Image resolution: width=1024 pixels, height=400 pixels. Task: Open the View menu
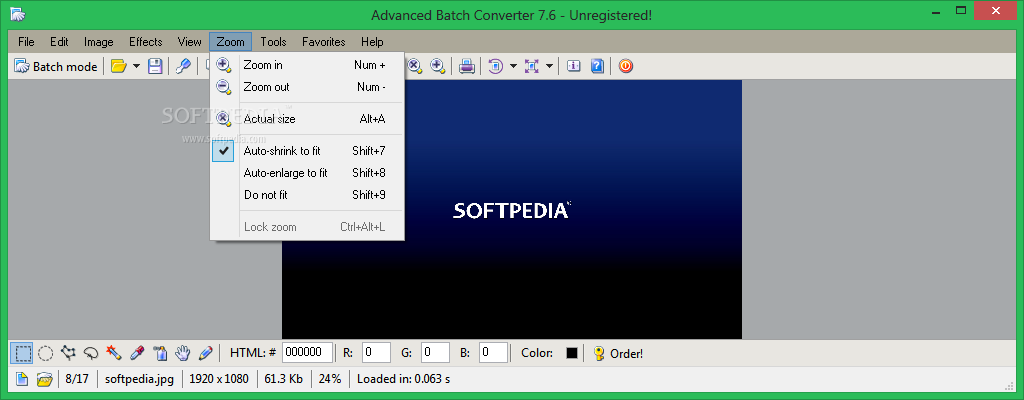pos(189,42)
